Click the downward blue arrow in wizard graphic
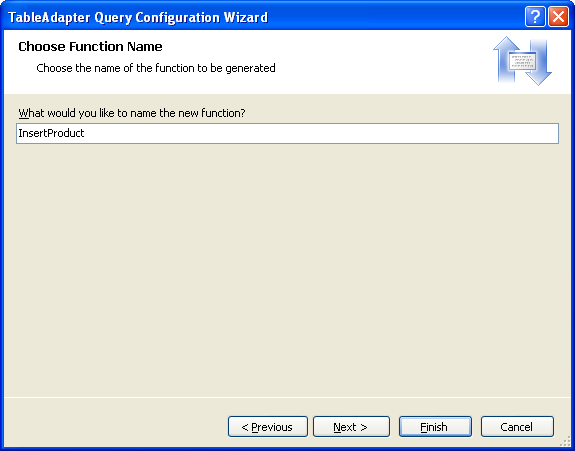Viewport: 575px width, 451px height. pos(538,62)
